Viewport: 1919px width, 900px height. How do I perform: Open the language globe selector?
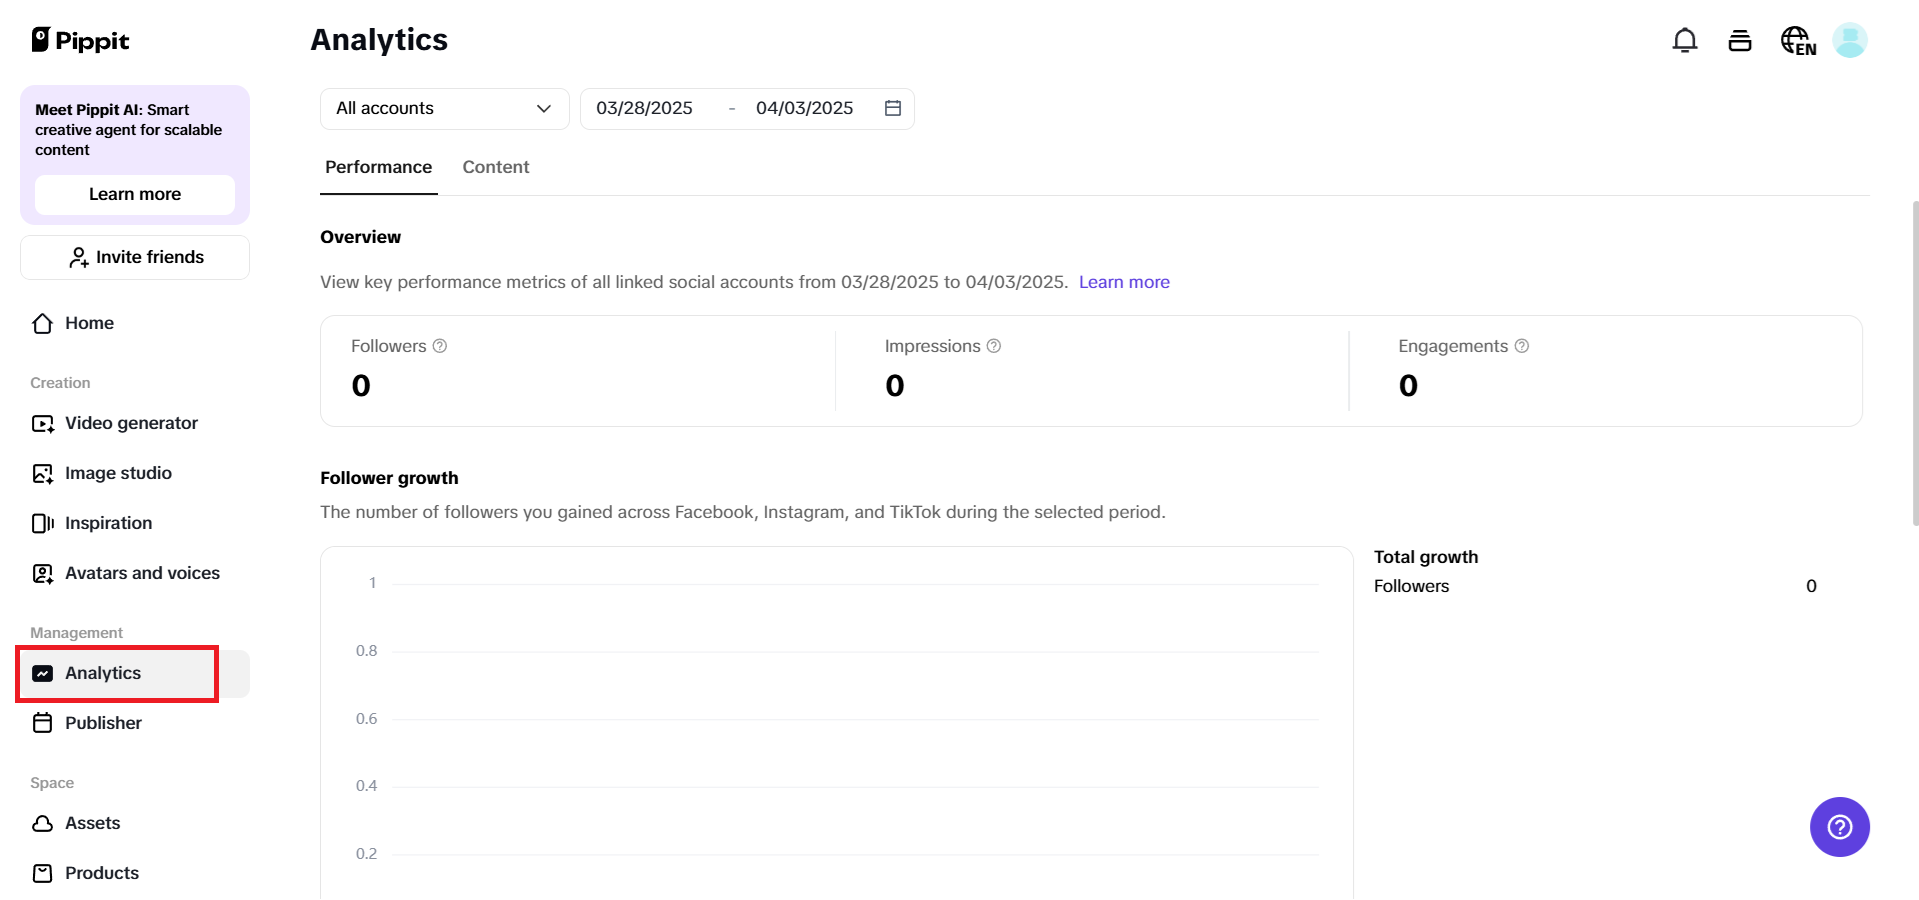[1797, 41]
